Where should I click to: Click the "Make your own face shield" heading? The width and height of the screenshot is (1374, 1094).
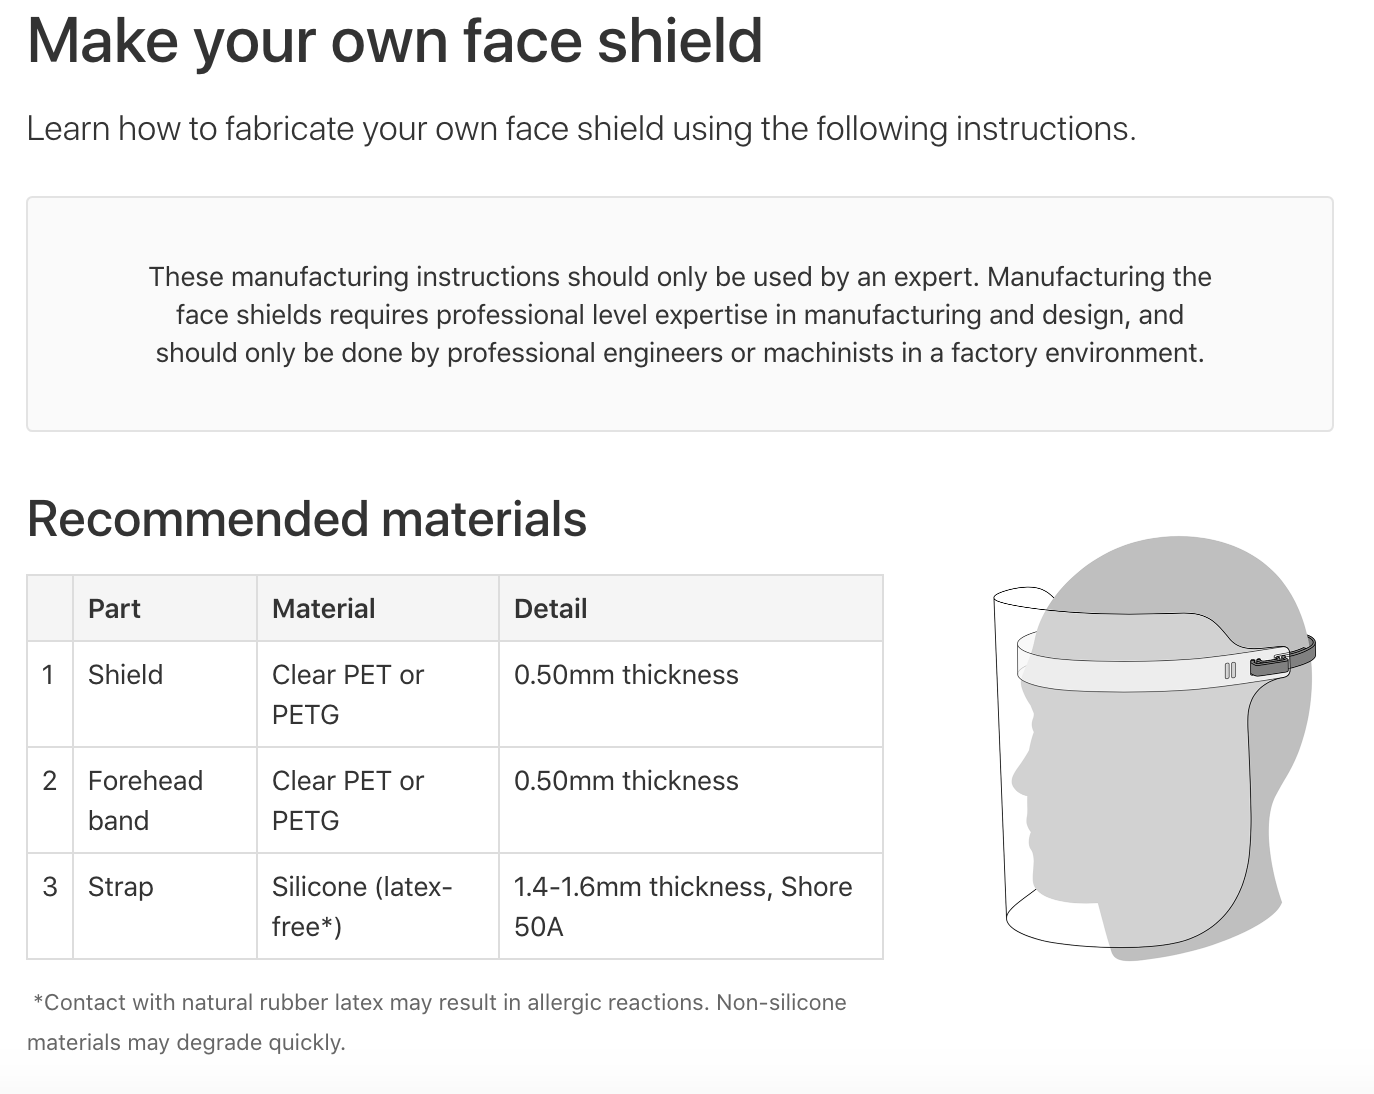coord(395,41)
